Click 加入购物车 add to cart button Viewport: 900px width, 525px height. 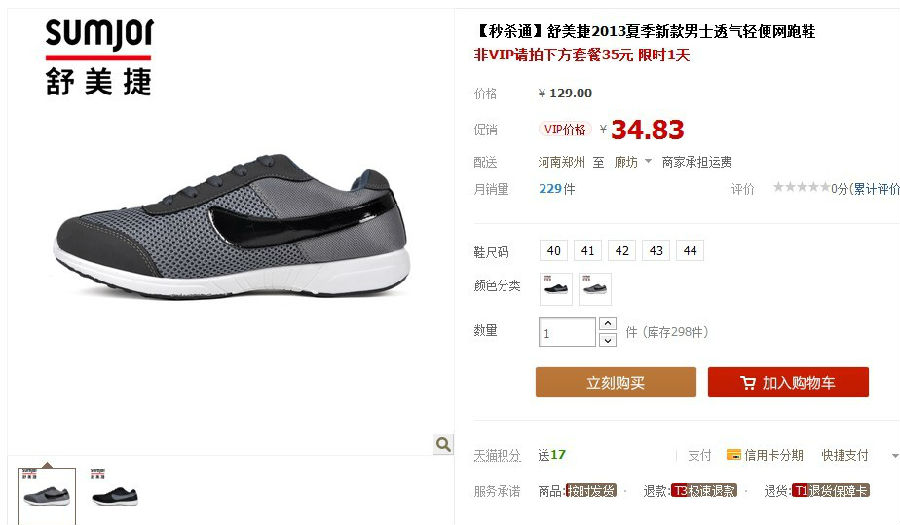coord(788,382)
